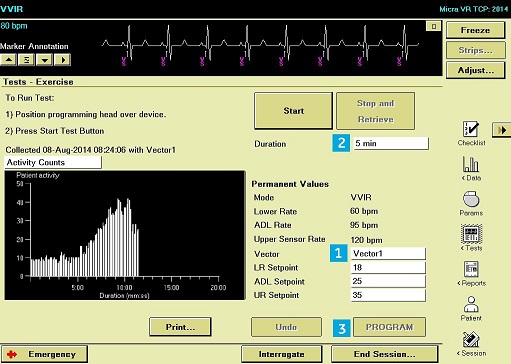The image size is (511, 364).
Task: Click the Interrogate button
Action: [x=282, y=354]
